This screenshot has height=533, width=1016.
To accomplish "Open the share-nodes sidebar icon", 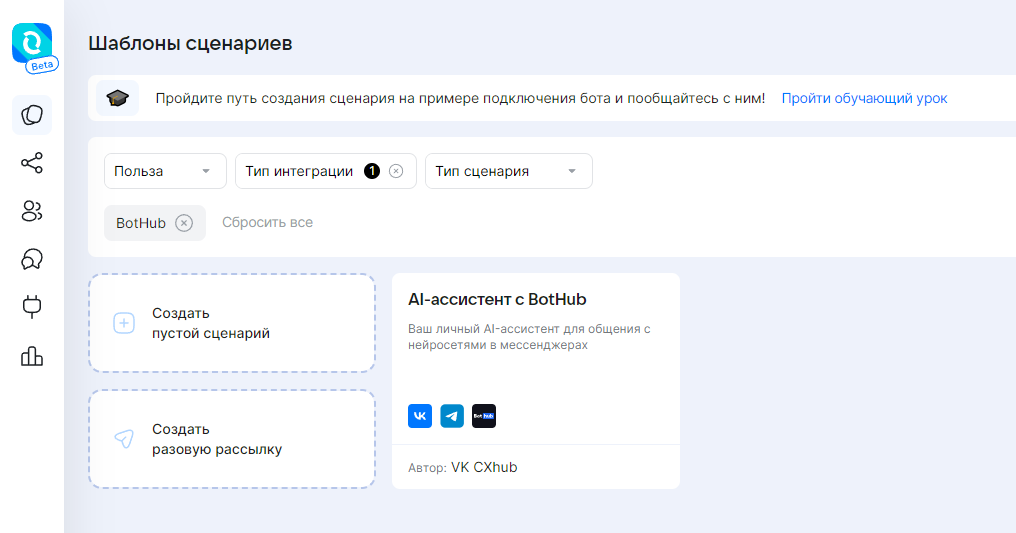I will click(x=32, y=163).
